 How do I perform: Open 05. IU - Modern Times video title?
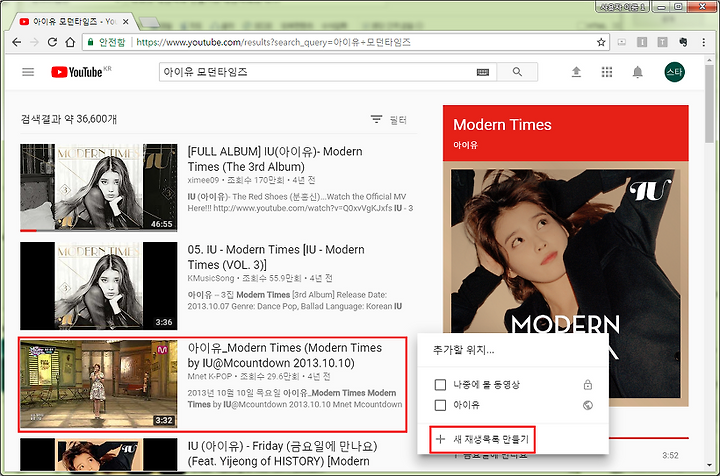point(276,257)
